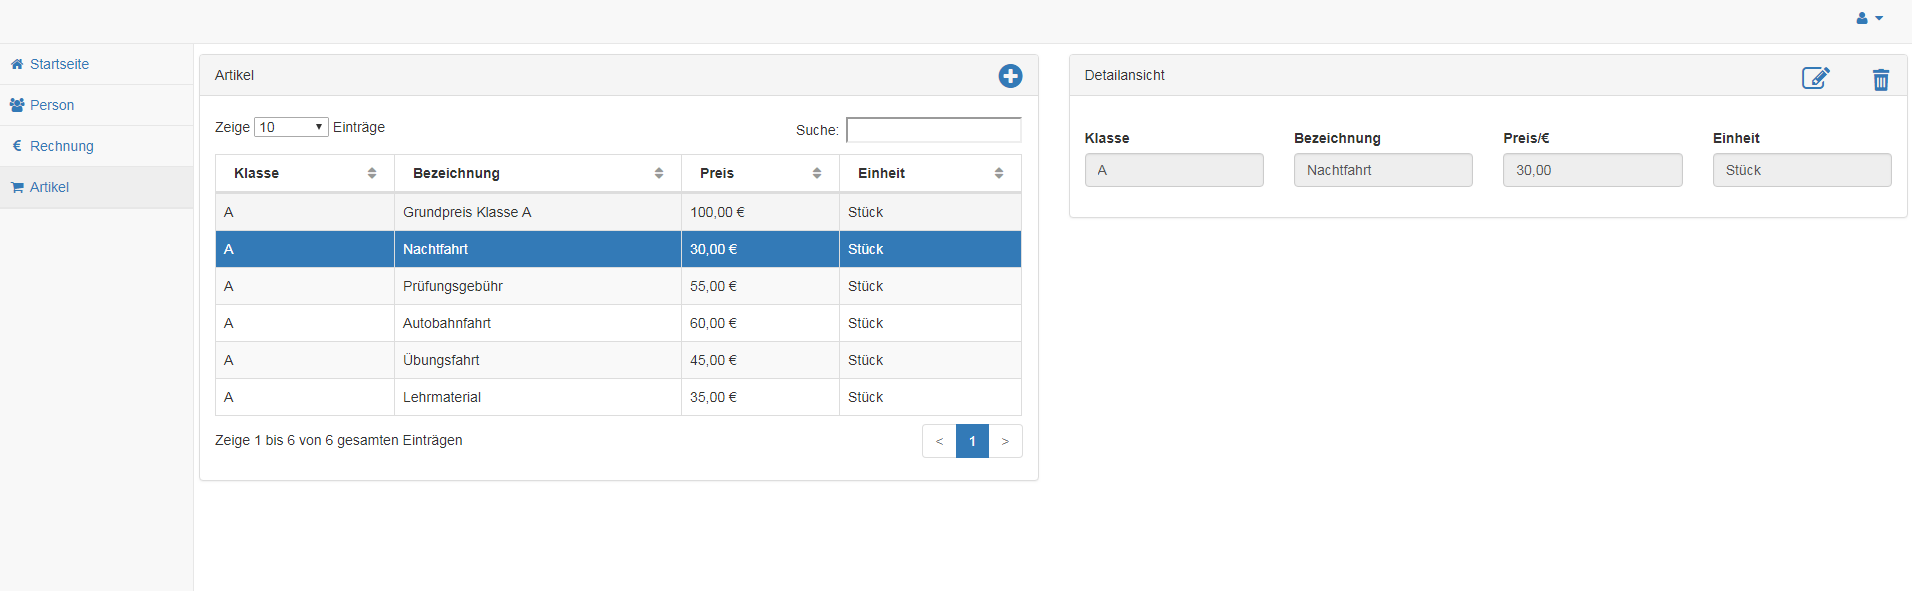Select the Grundpreis Klasse A row
This screenshot has height=591, width=1912.
[x=618, y=212]
